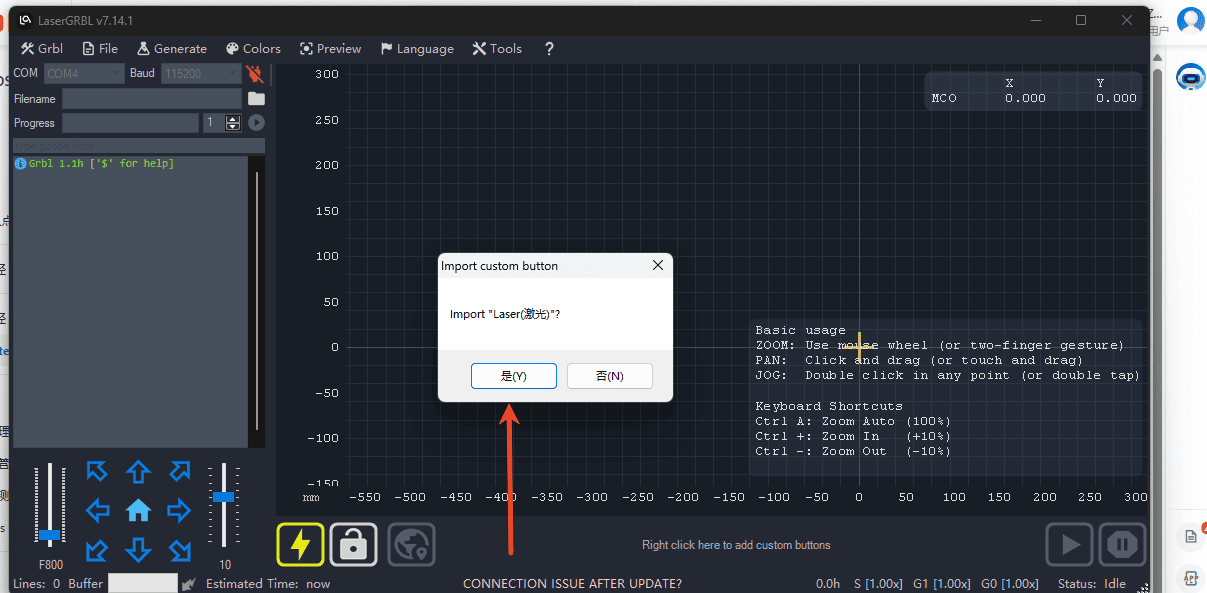The image size is (1207, 593).
Task: Run program with small play icon
Action: click(257, 122)
